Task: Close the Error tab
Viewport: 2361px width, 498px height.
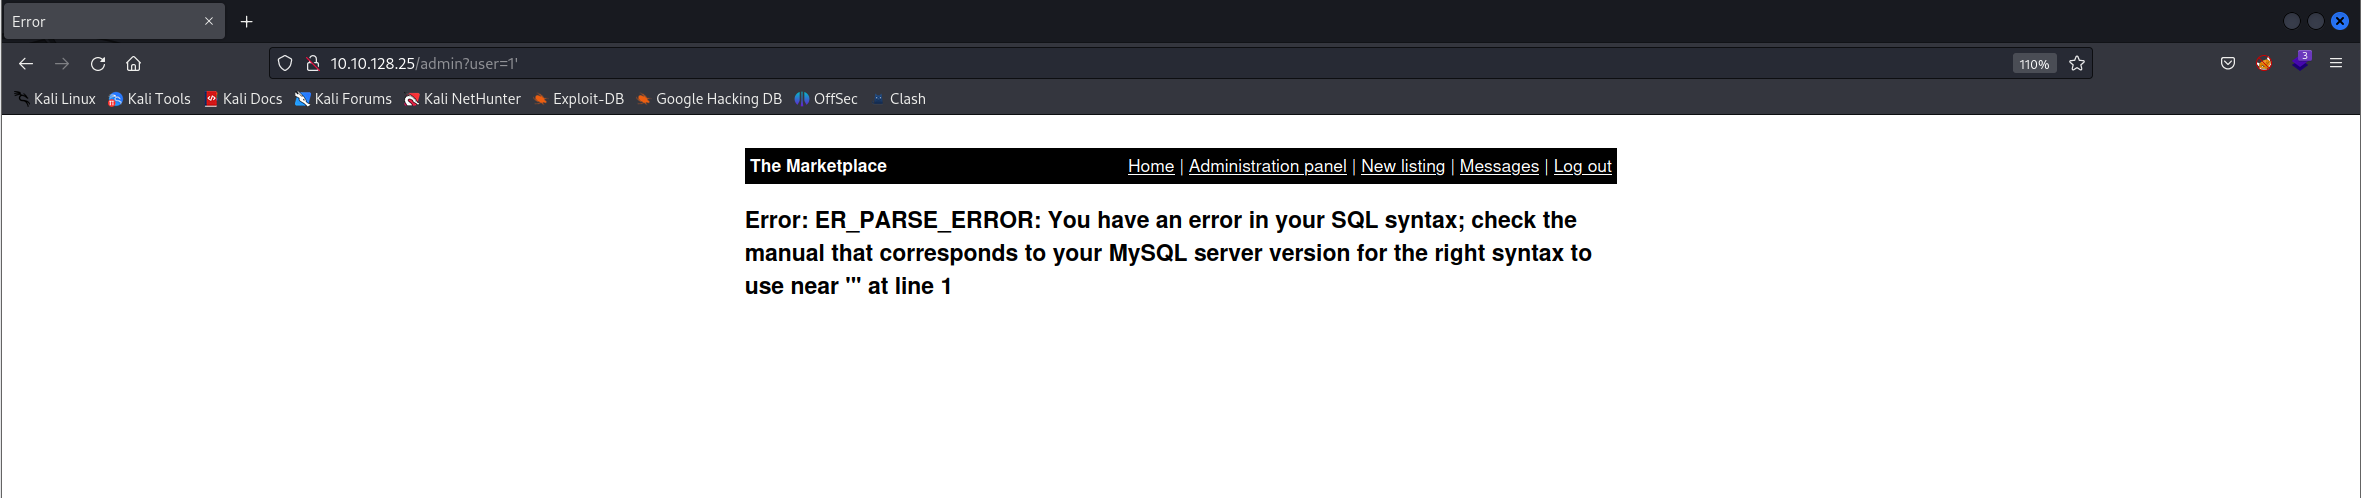Action: click(x=209, y=22)
